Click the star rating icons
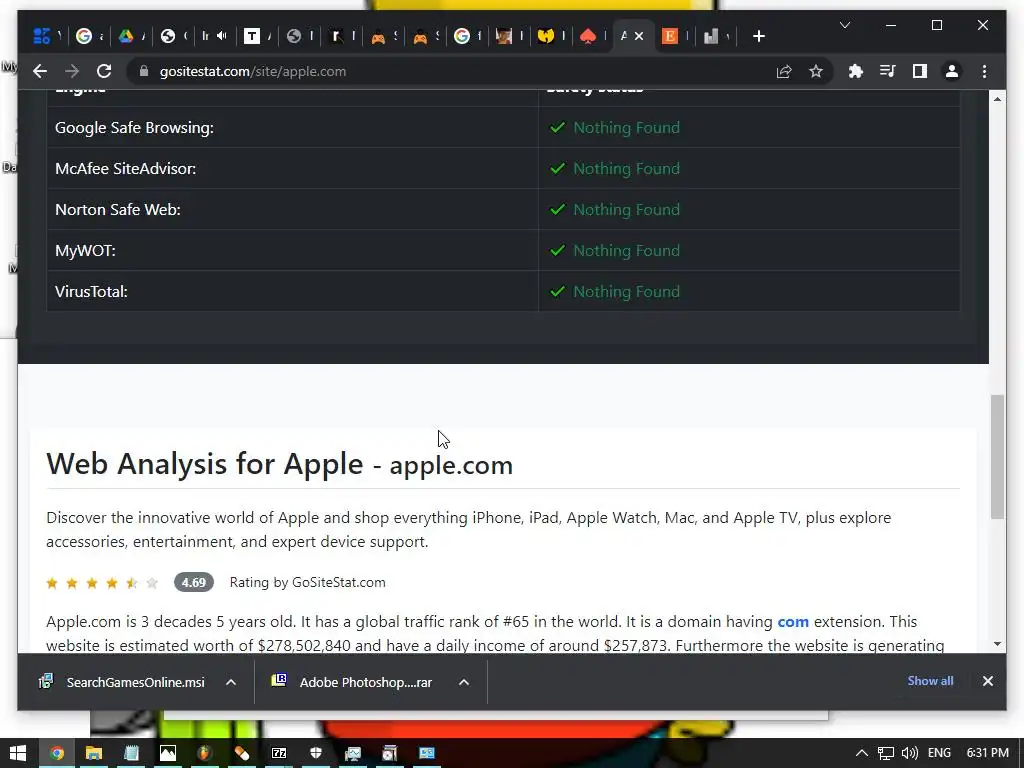This screenshot has height=768, width=1024. pyautogui.click(x=102, y=583)
